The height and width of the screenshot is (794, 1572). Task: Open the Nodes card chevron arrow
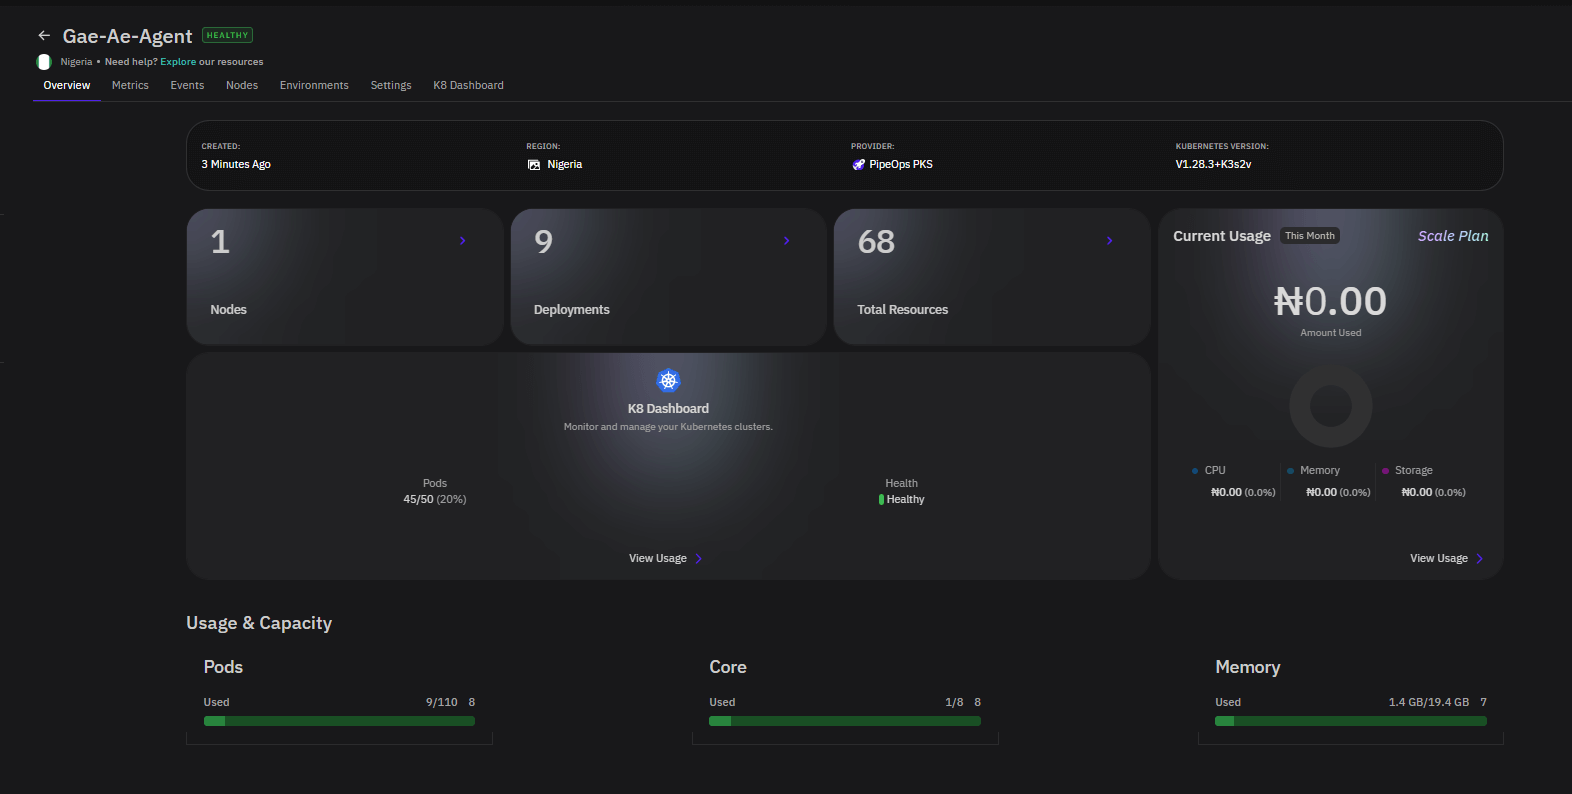coord(463,241)
